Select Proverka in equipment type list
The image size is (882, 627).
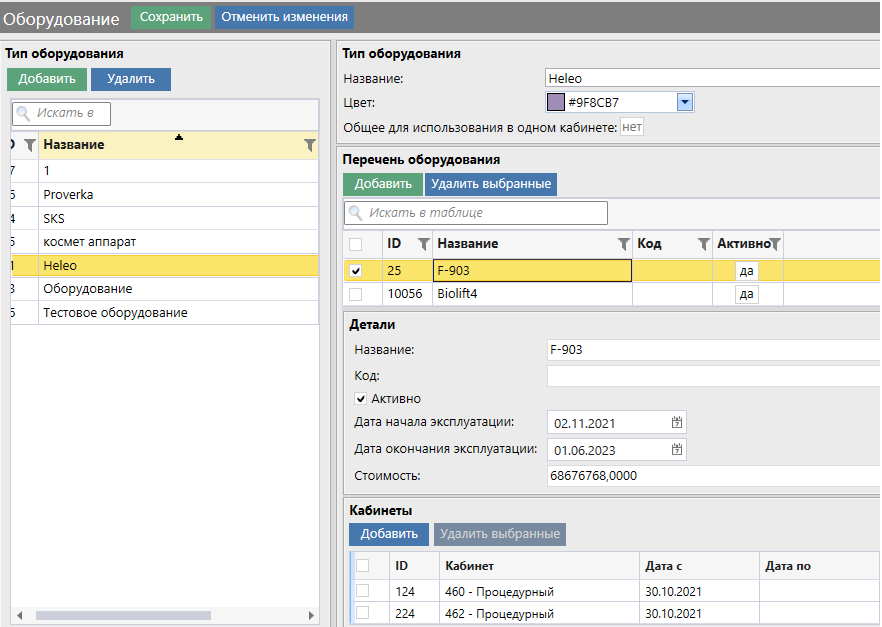(x=68, y=195)
